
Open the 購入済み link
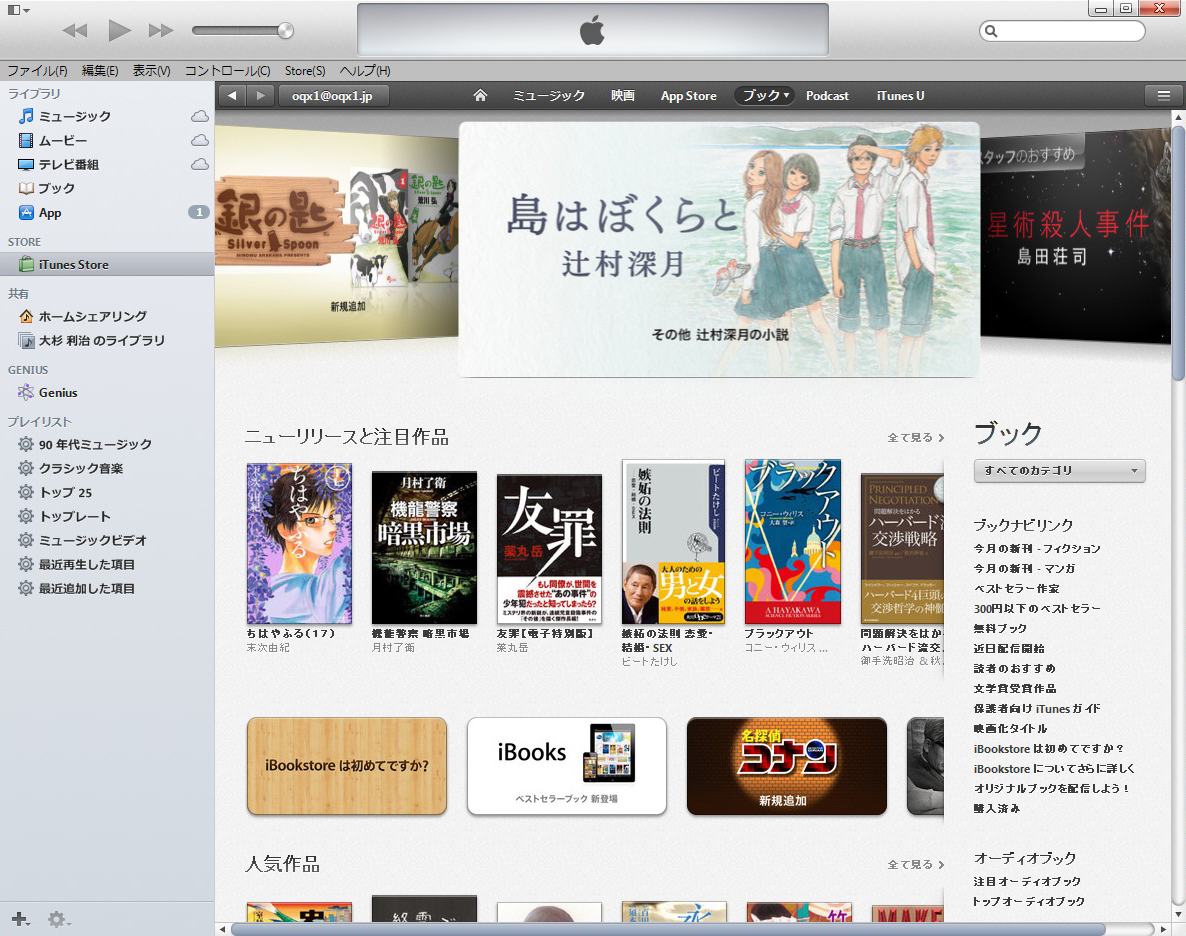(996, 808)
